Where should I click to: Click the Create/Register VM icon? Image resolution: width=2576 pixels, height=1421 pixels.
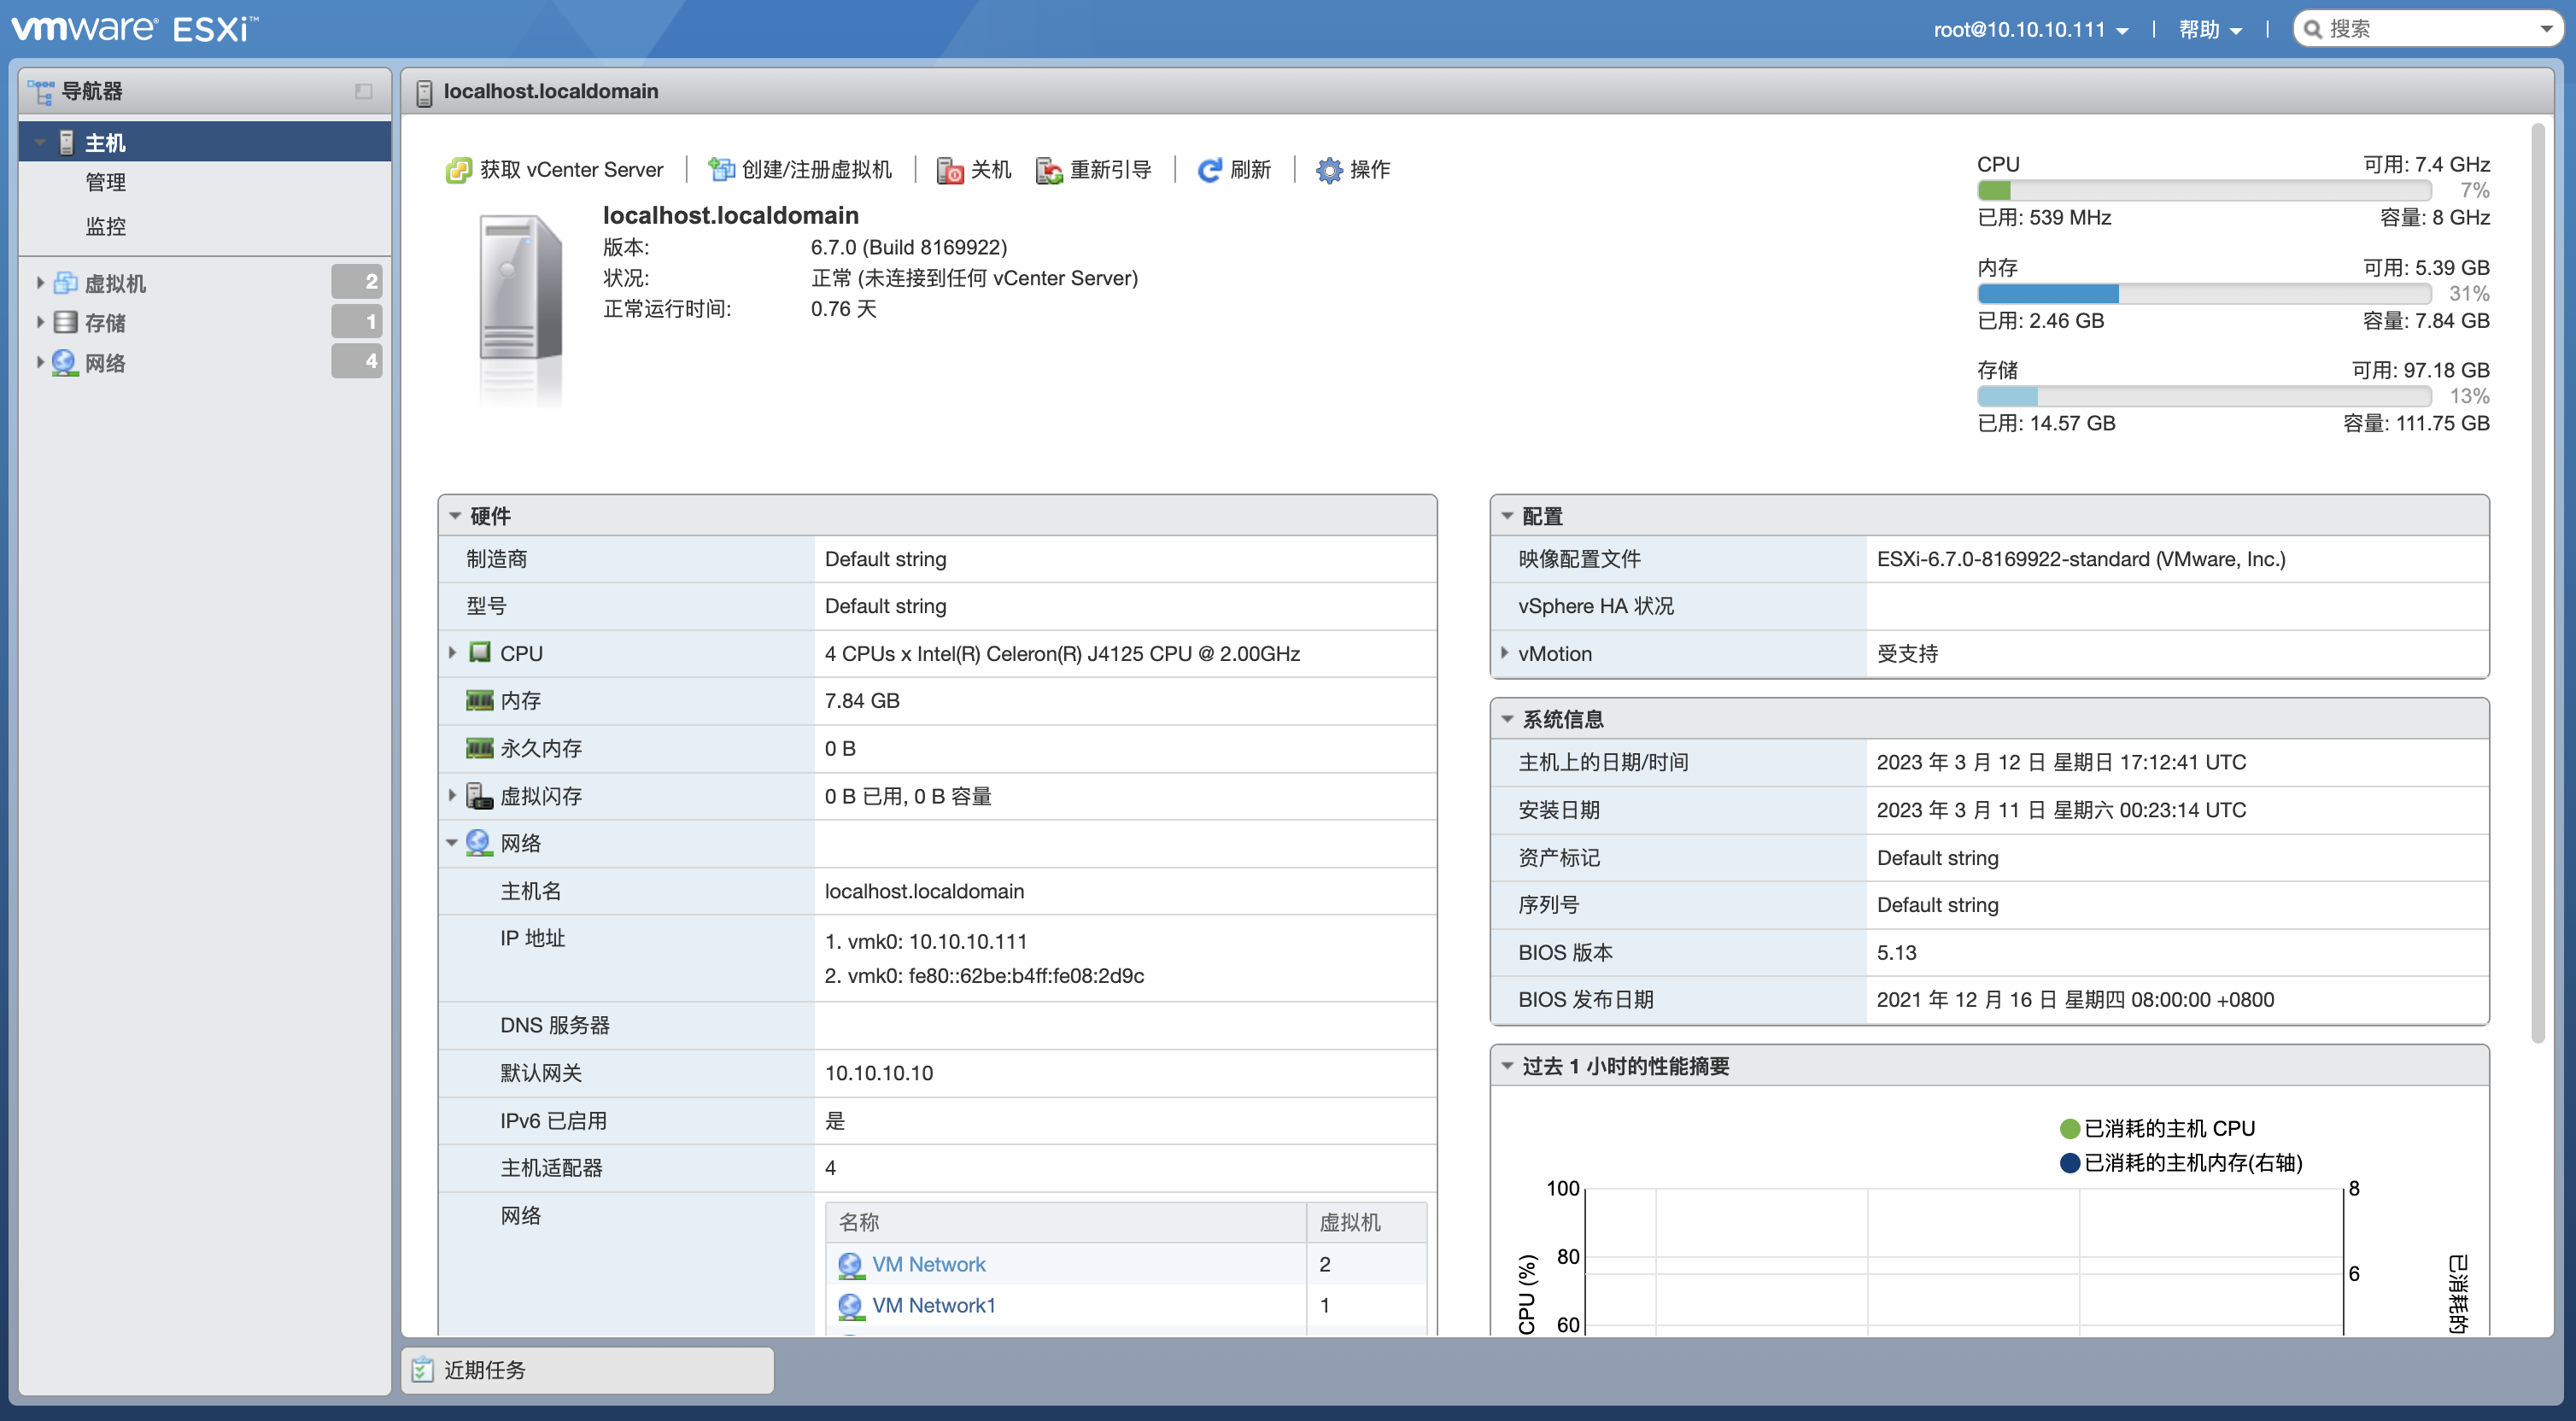pos(720,170)
